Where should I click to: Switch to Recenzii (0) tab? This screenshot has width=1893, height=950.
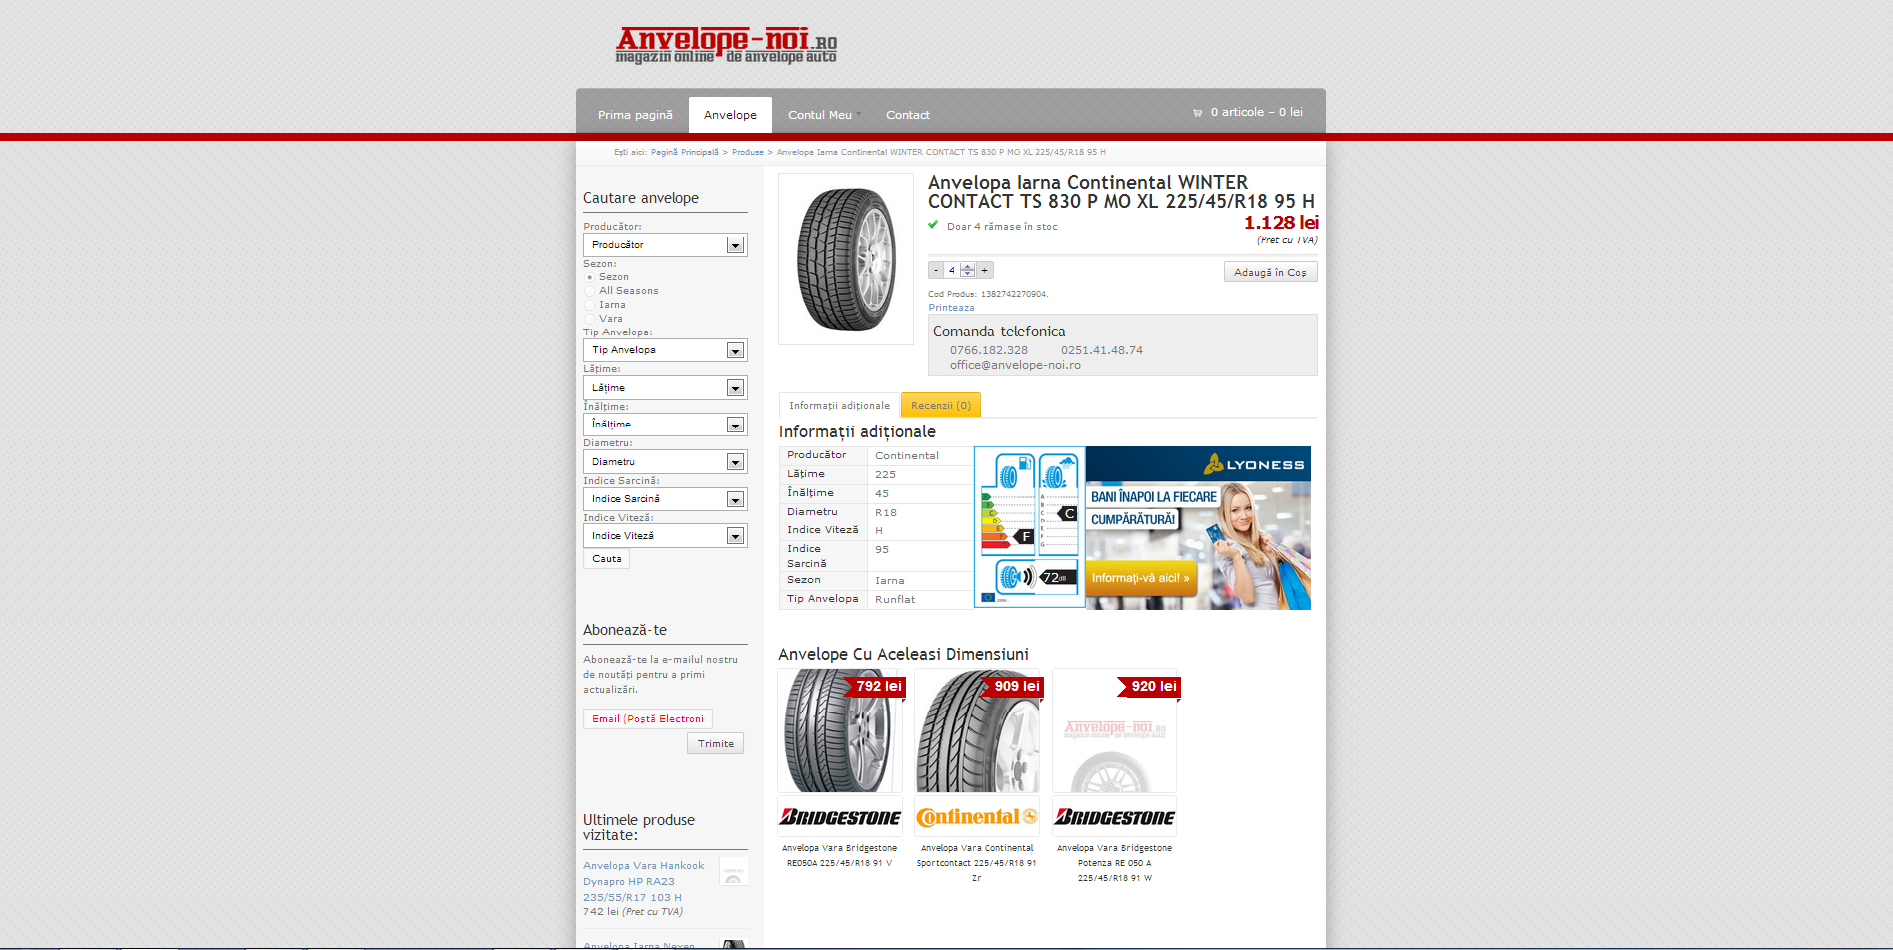point(941,405)
